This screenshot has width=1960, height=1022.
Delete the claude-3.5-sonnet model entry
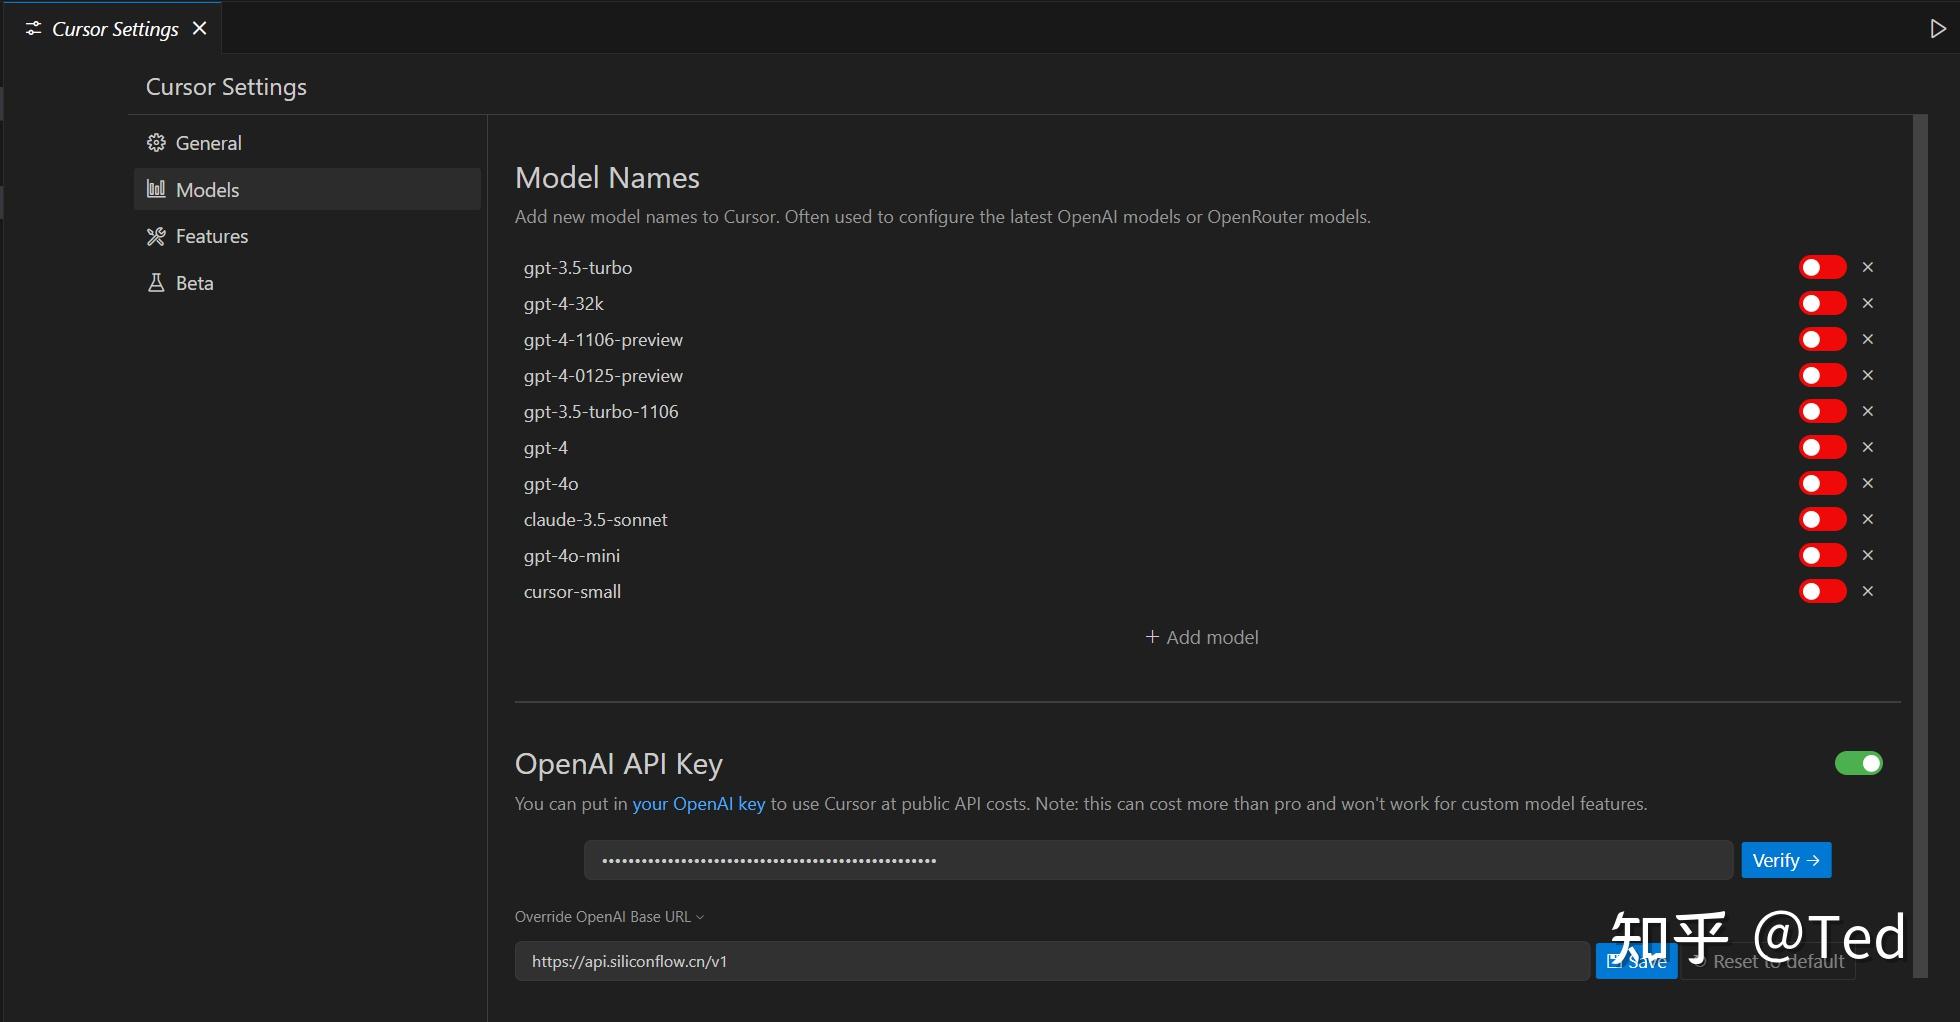tap(1867, 519)
